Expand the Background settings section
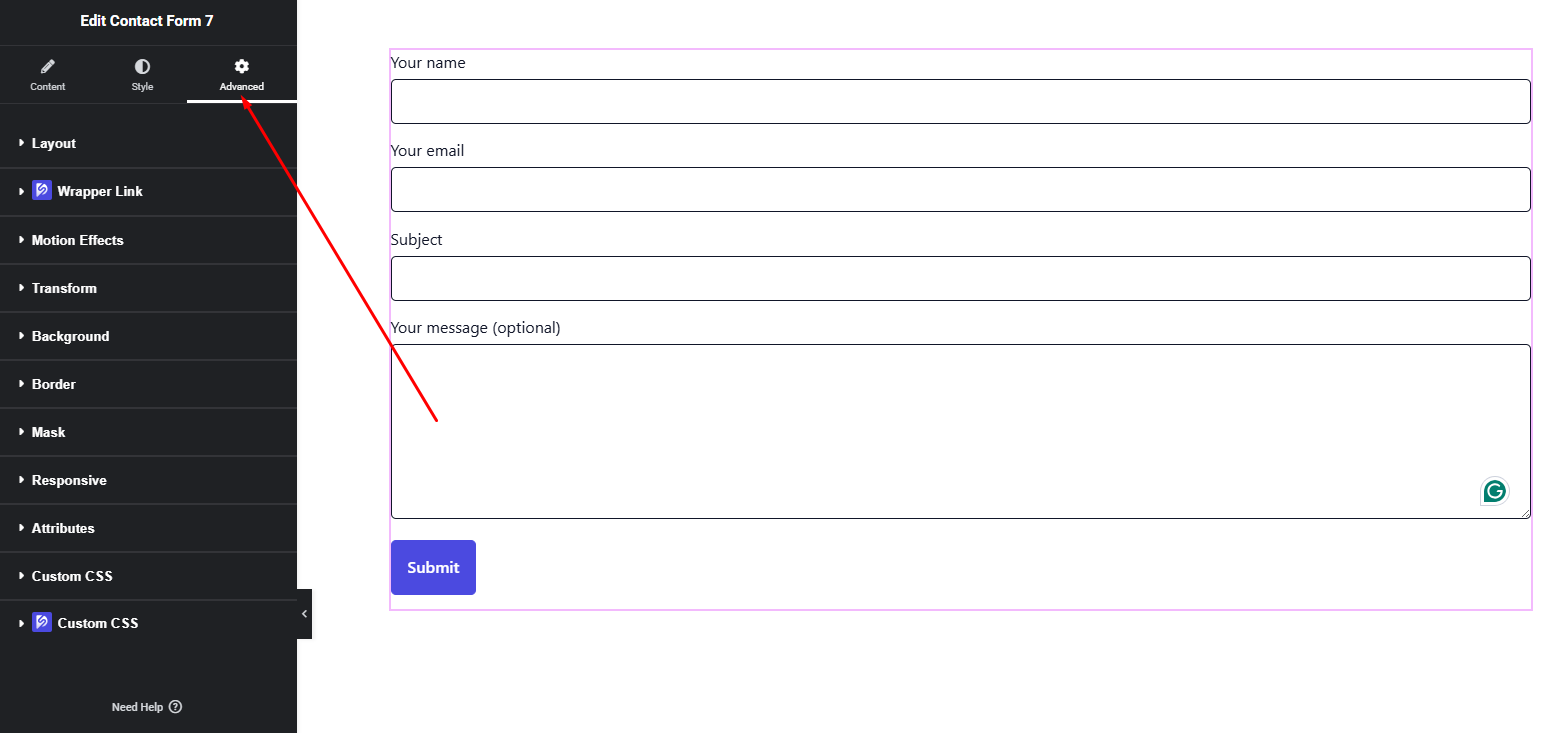The image size is (1558, 733). coord(70,336)
